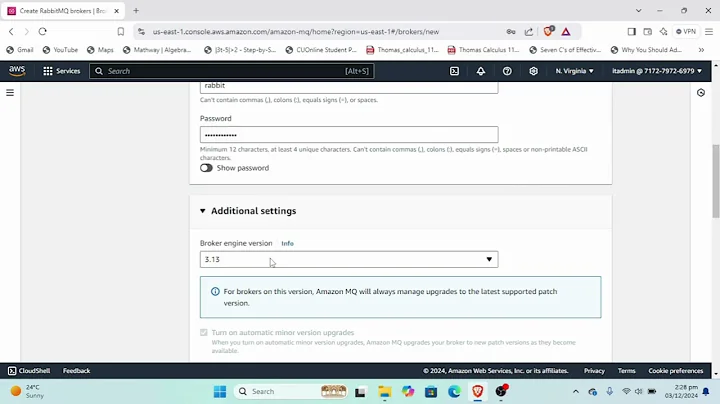Viewport: 720px width, 404px height.
Task: Open the Mathway Algebra bookmark
Action: pyautogui.click(x=157, y=50)
